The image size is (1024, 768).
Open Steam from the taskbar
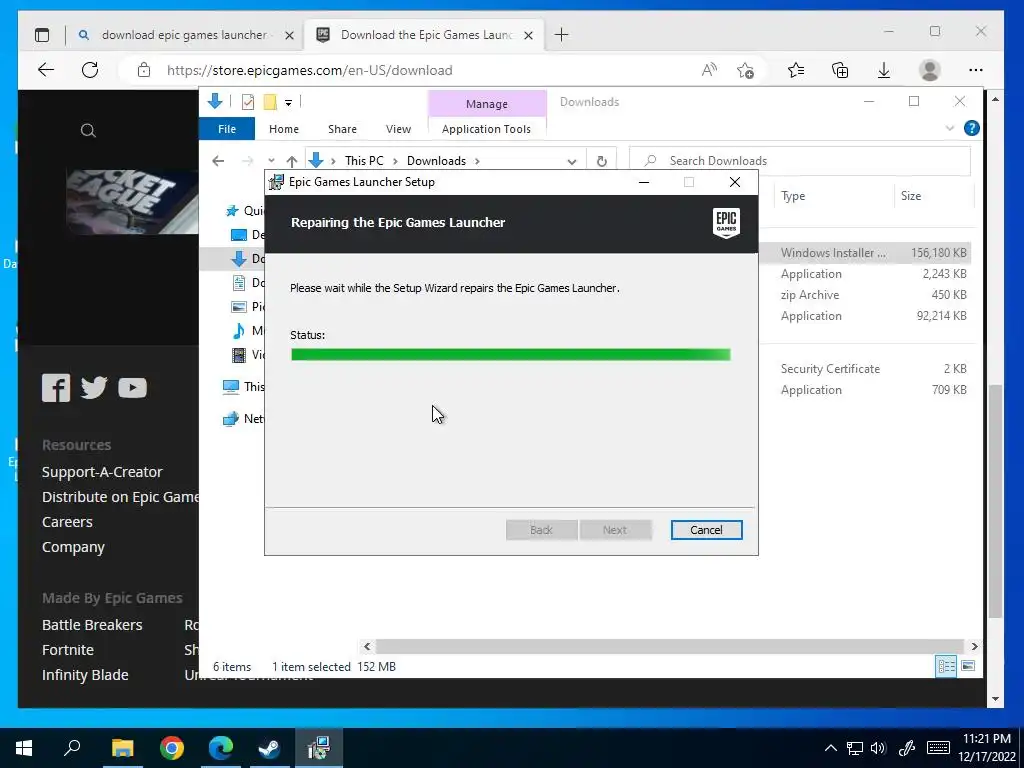[269, 748]
